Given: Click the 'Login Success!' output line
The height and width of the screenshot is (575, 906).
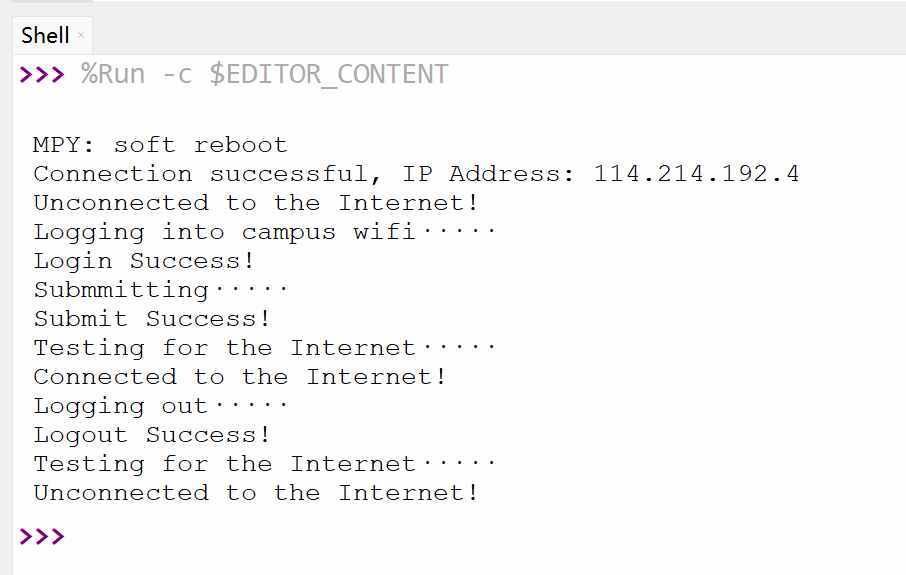Looking at the screenshot, I should pyautogui.click(x=143, y=261).
